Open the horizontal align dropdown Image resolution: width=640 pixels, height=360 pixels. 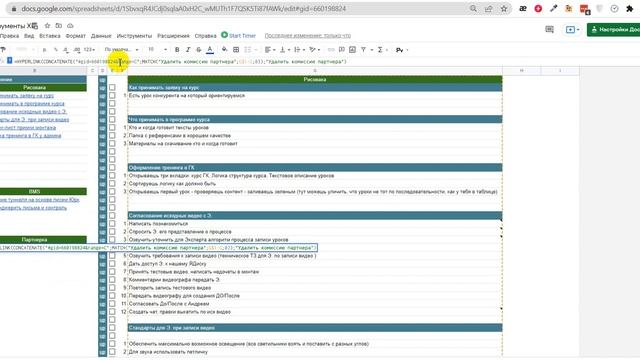(270, 49)
